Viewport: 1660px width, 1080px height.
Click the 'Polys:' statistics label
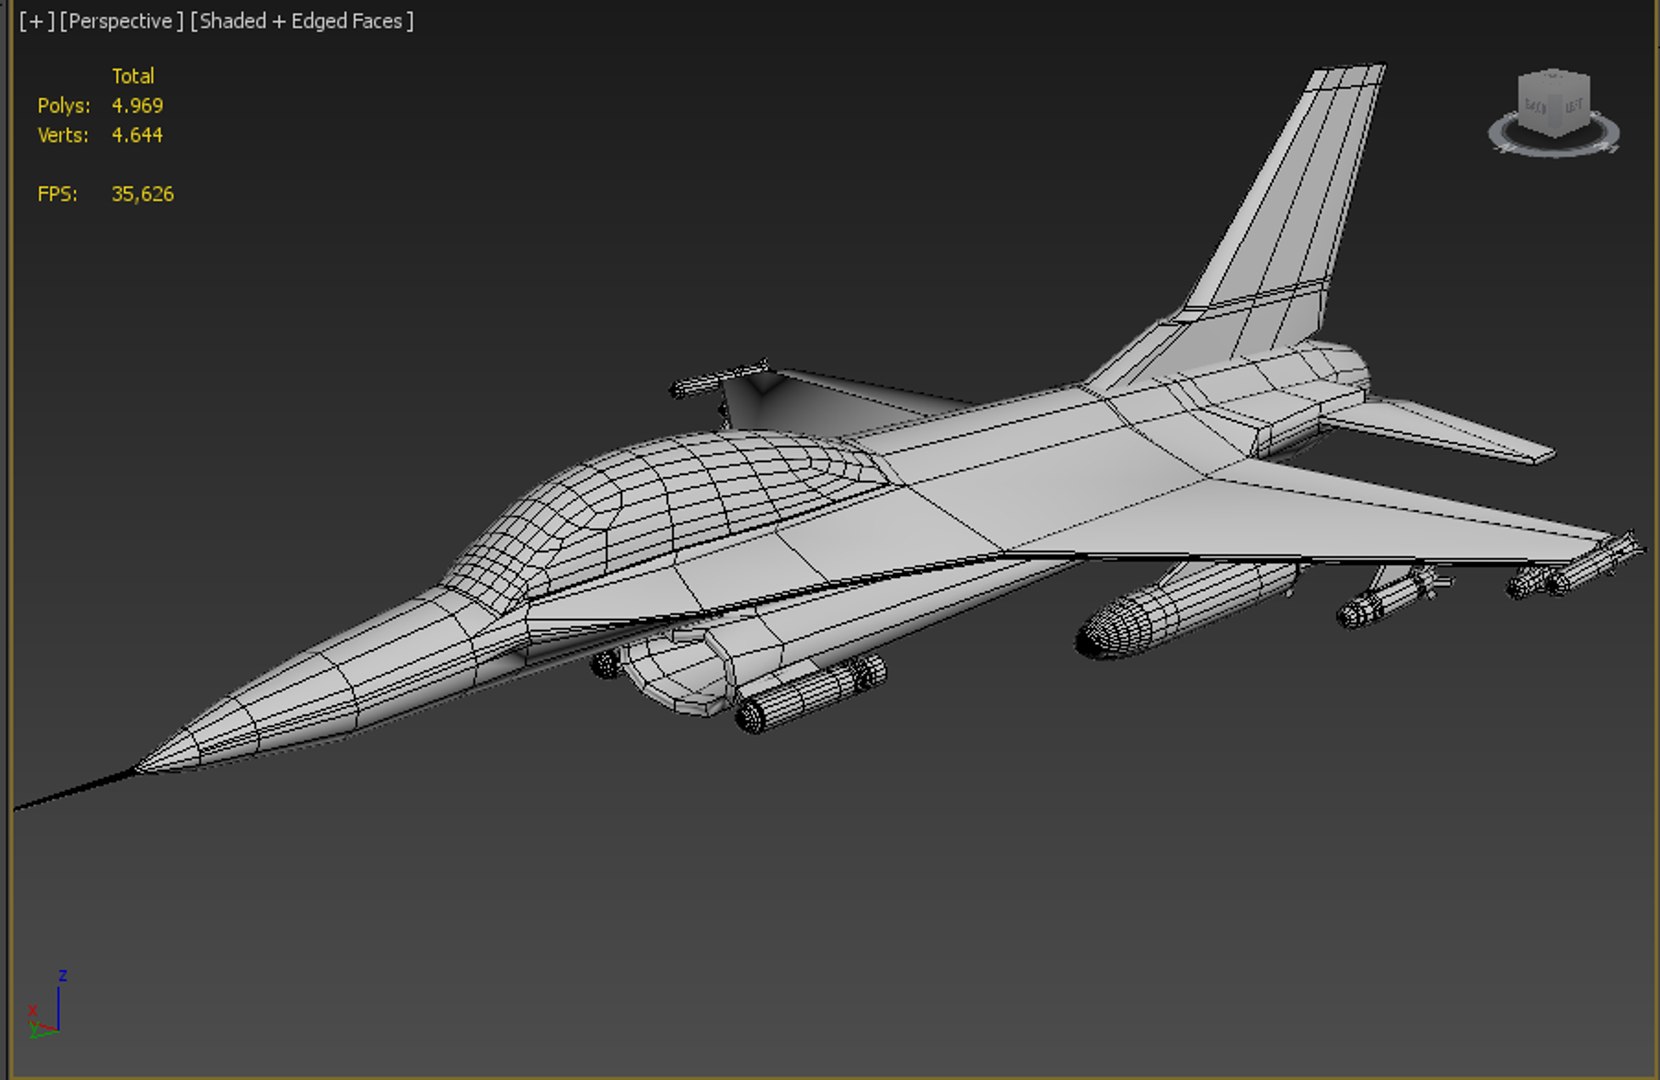click(x=64, y=106)
